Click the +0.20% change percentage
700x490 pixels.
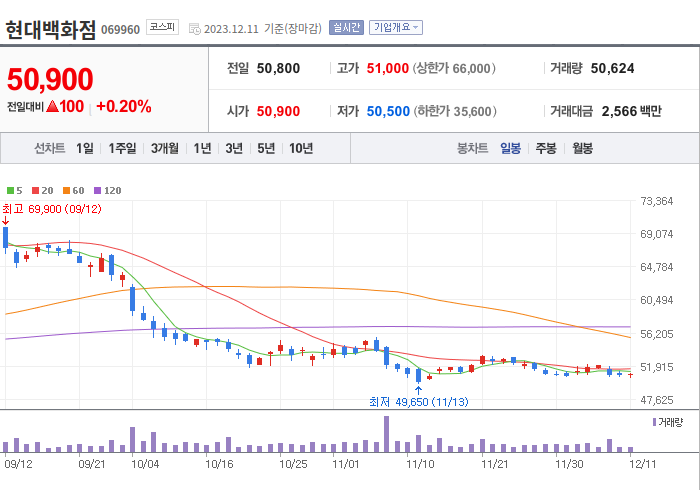124,106
